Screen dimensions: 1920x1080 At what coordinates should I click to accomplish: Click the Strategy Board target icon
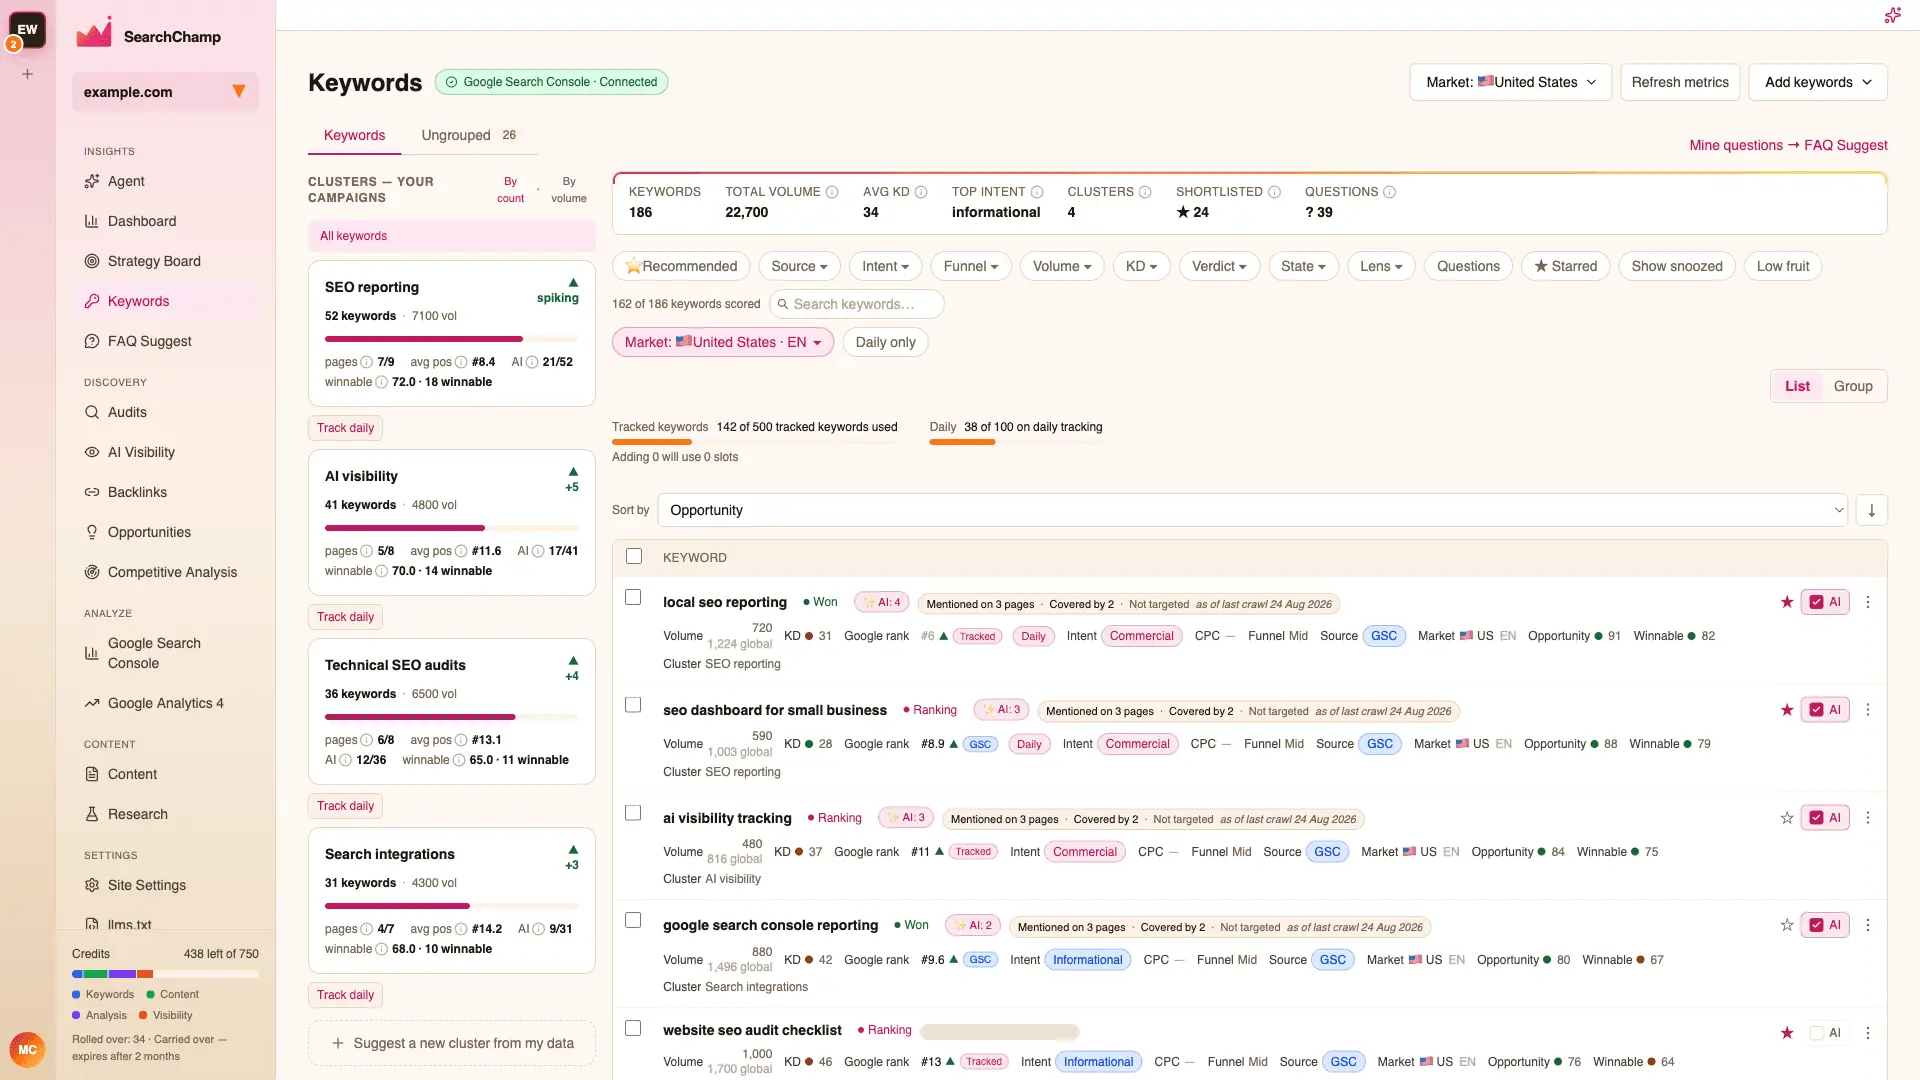point(92,261)
